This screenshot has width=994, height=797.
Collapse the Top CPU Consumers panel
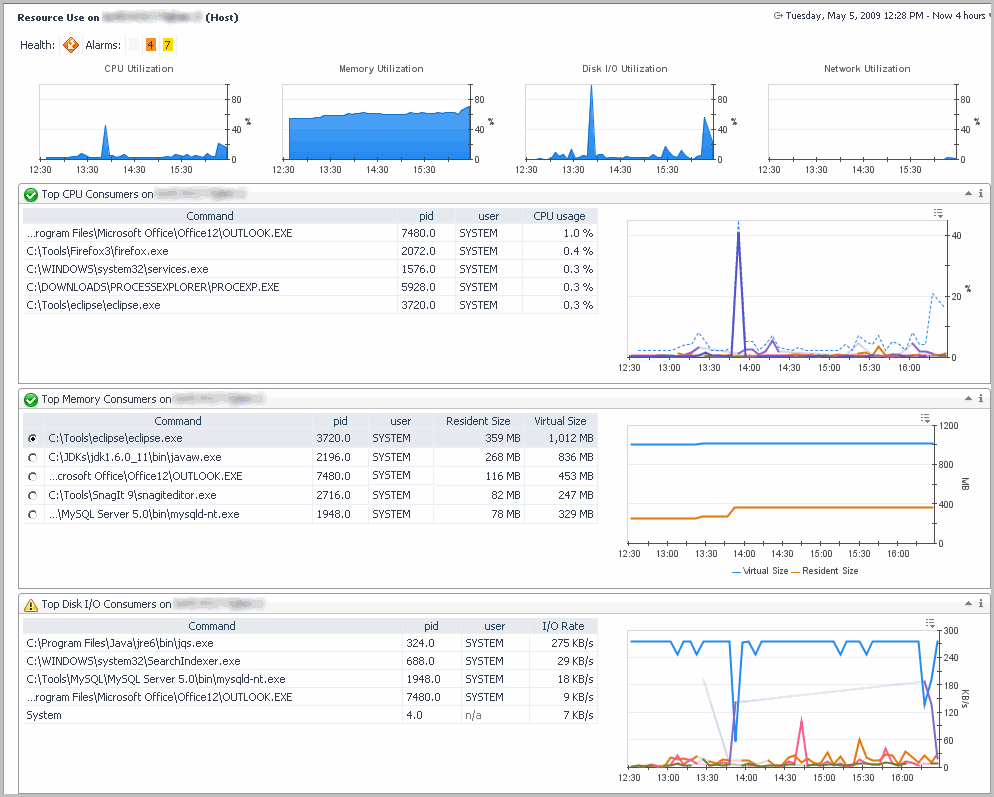click(x=967, y=194)
